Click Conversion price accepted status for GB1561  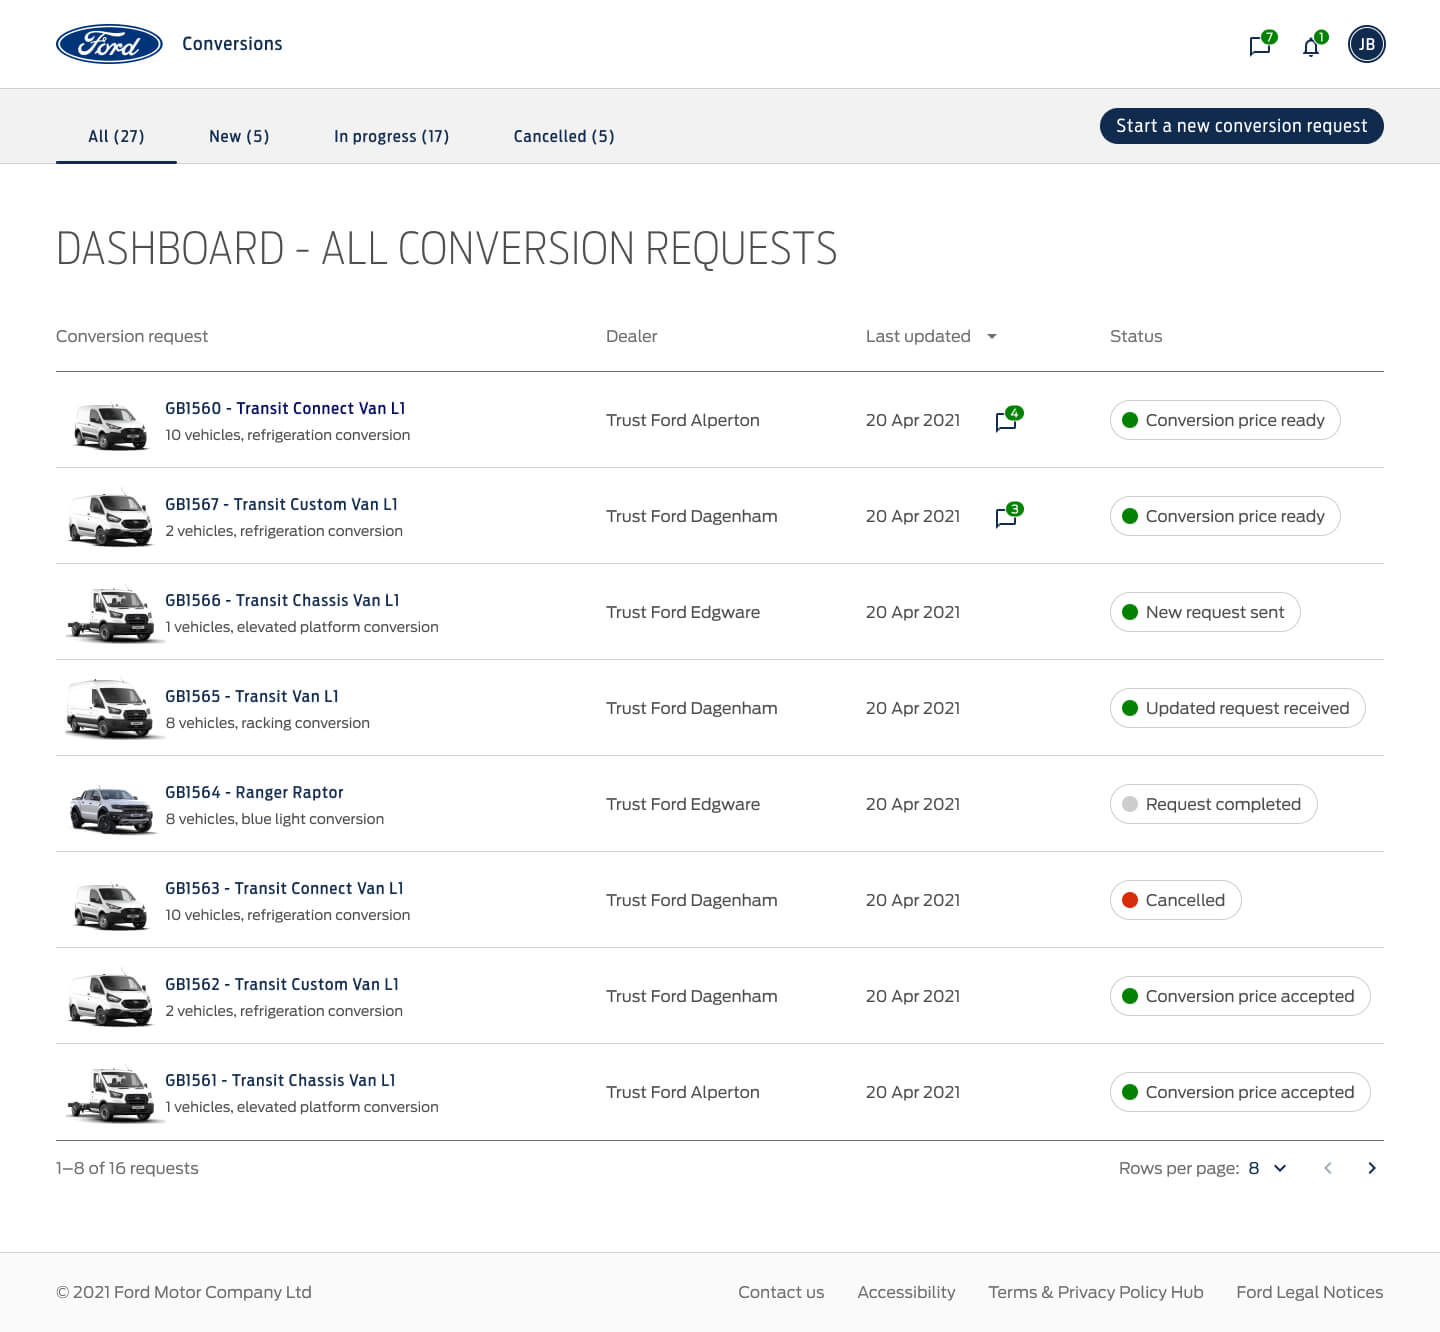coord(1240,1092)
